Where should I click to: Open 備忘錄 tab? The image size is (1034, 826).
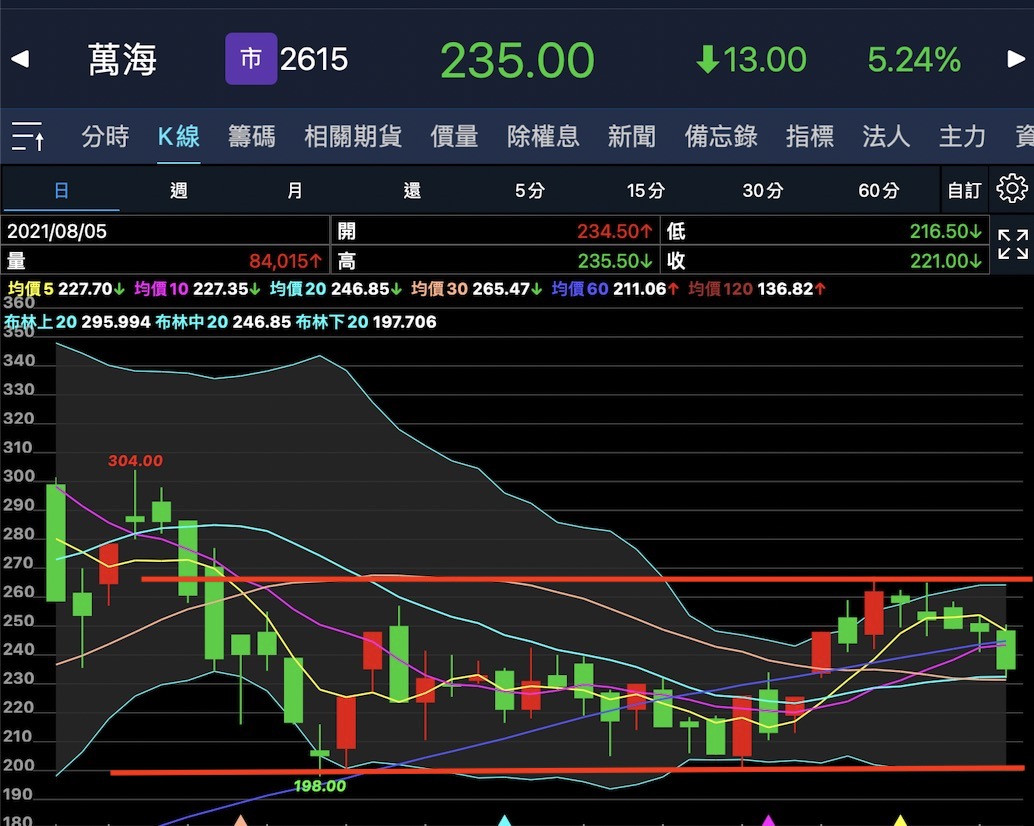click(721, 136)
